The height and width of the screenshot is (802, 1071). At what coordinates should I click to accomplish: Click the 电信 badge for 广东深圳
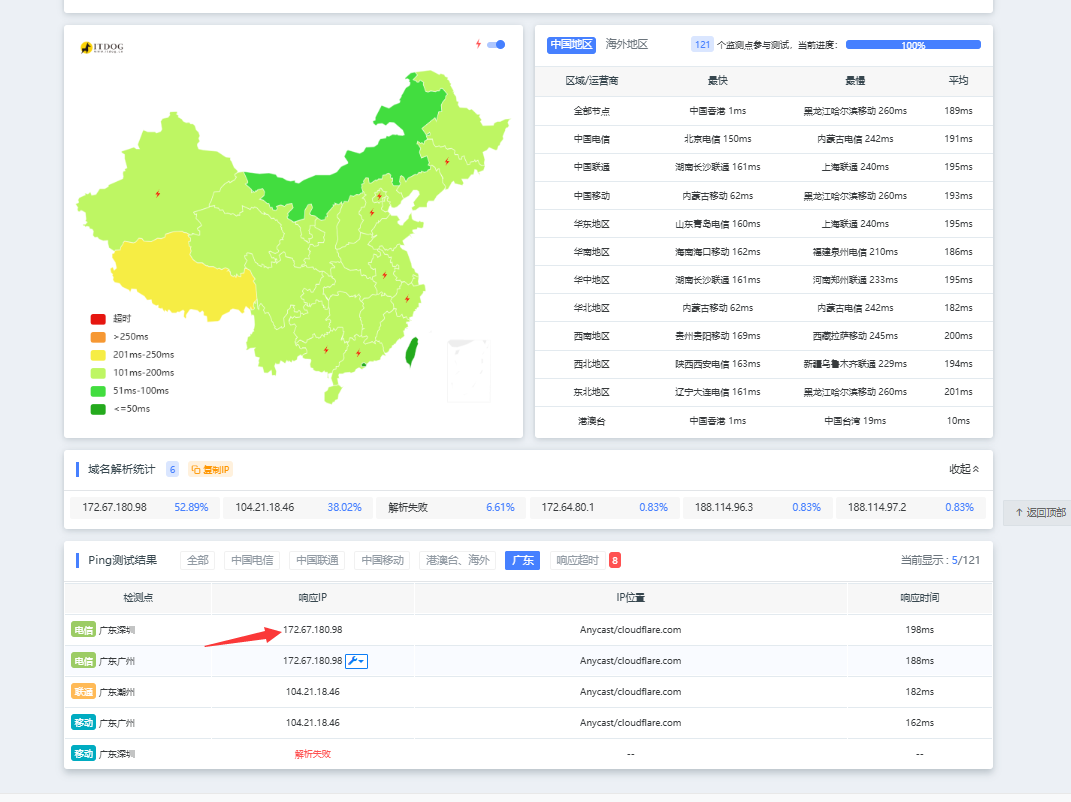click(x=83, y=630)
